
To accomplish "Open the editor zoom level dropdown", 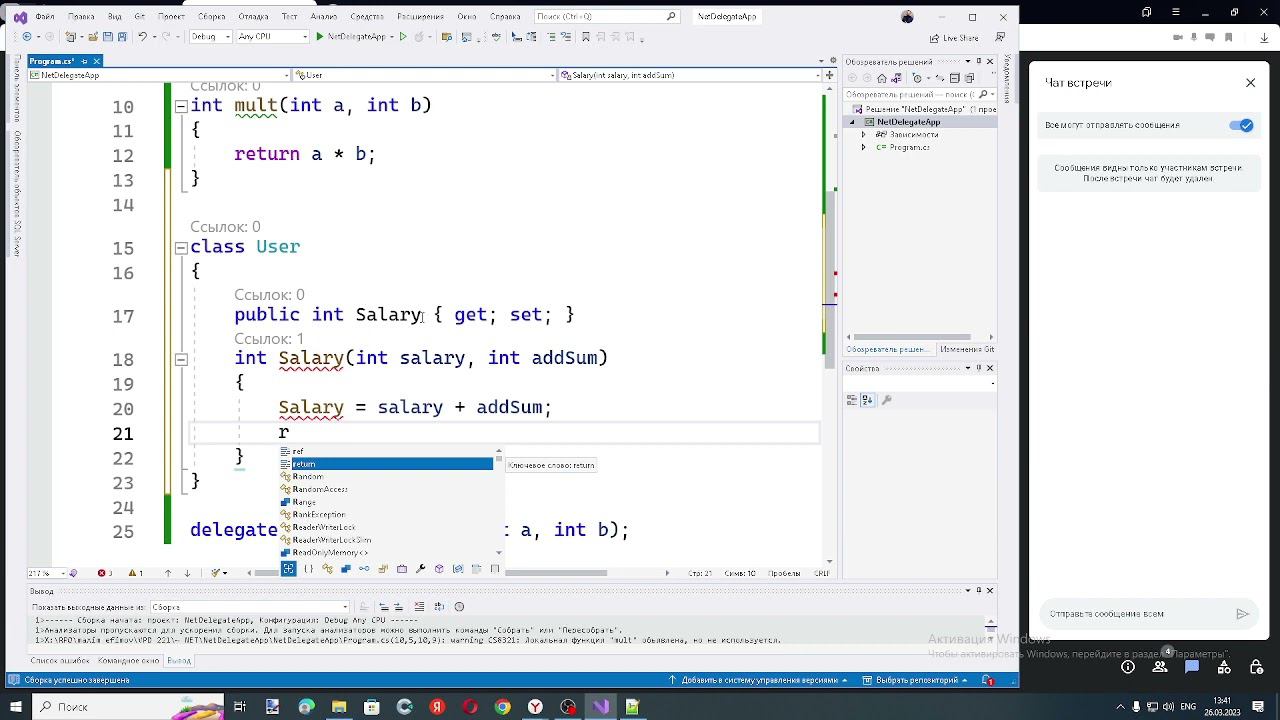I will pyautogui.click(x=45, y=573).
